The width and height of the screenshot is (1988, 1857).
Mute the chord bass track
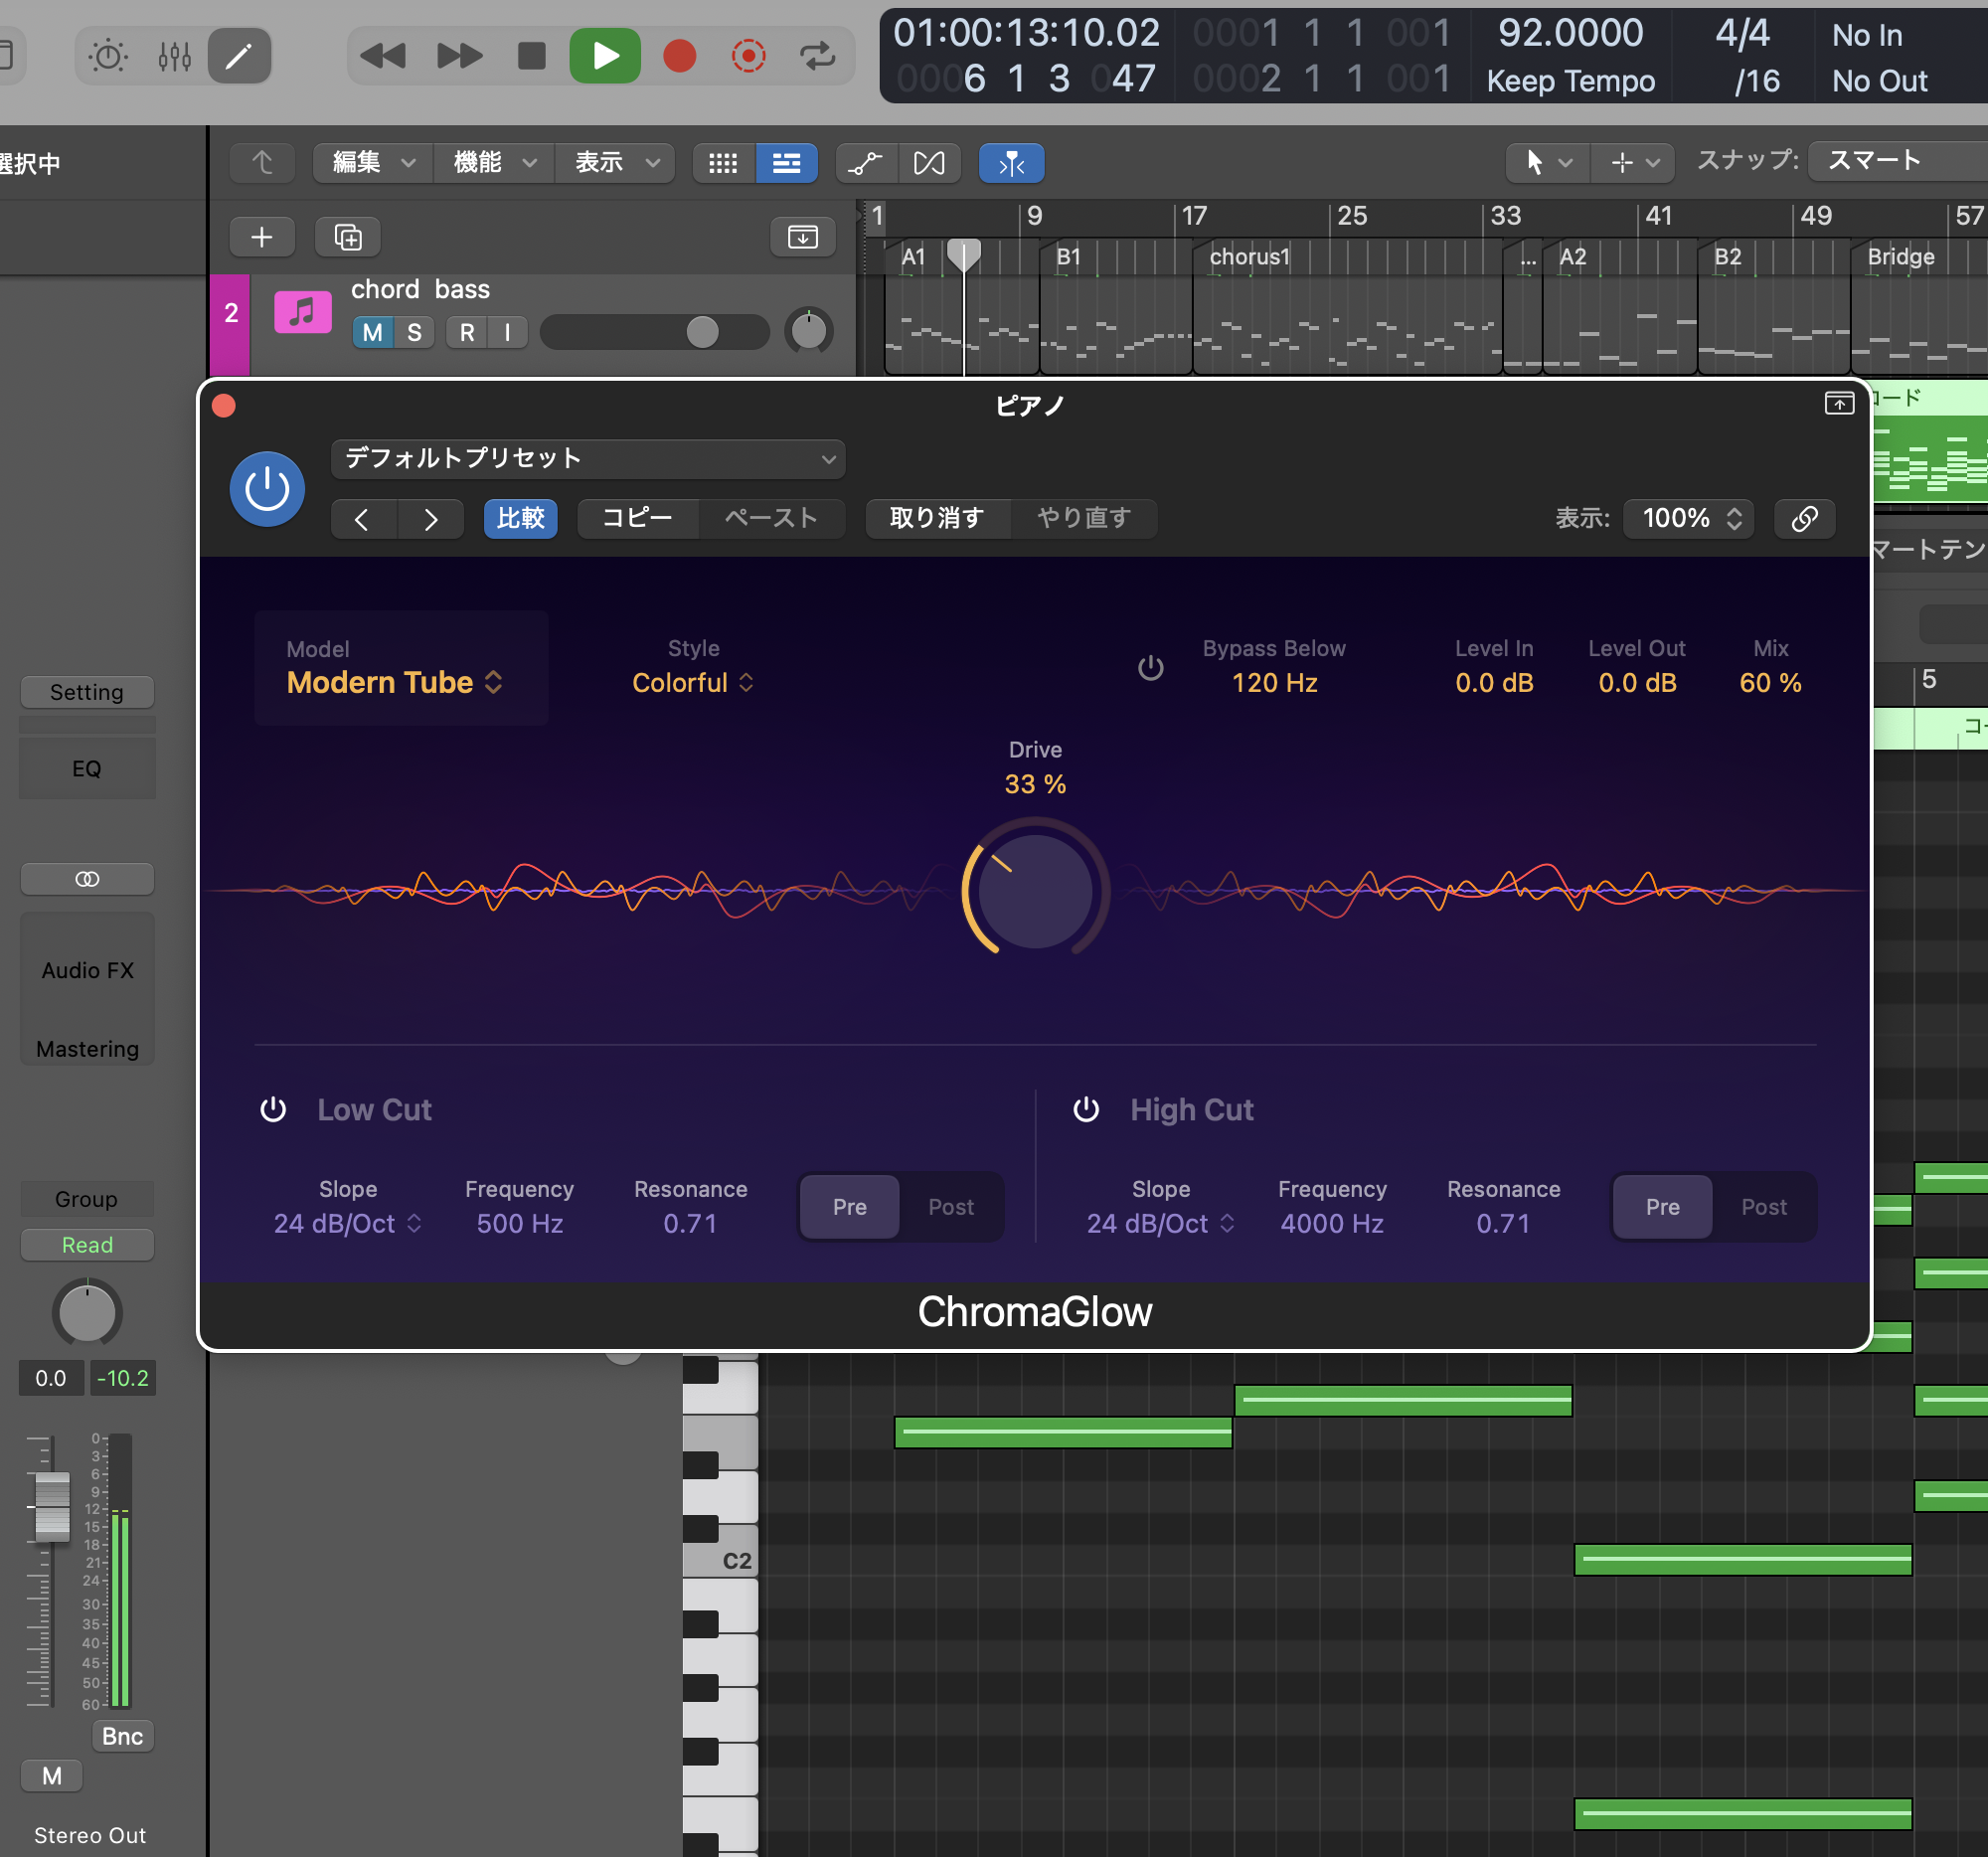[x=373, y=332]
